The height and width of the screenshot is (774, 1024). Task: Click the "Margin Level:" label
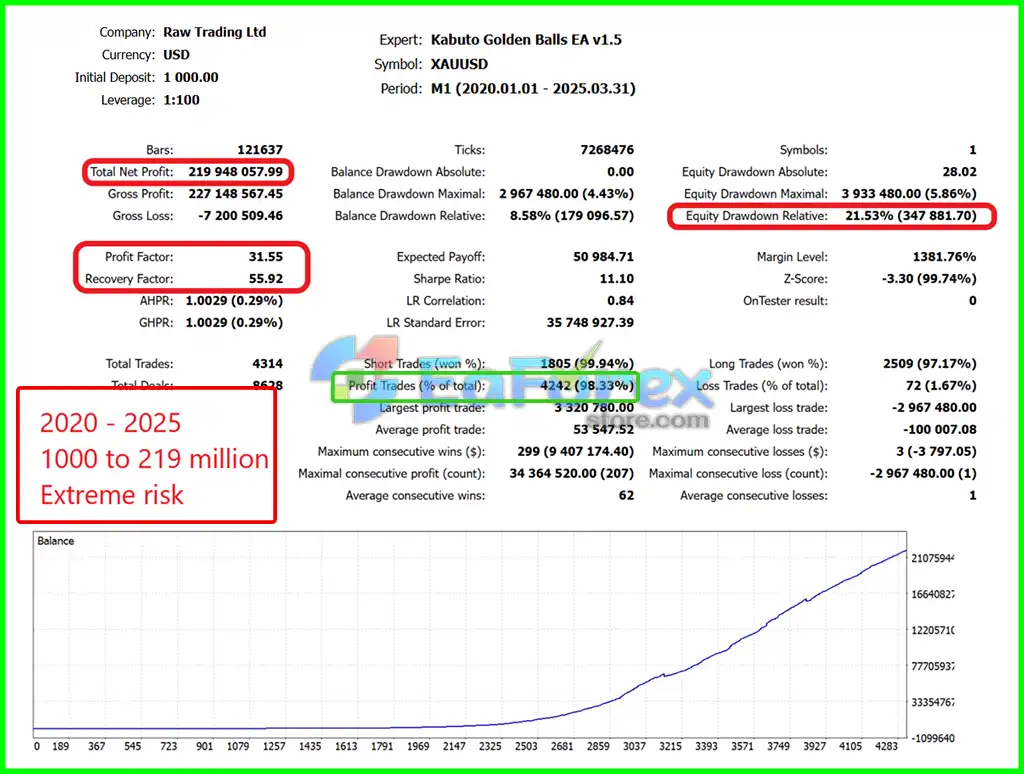(792, 257)
